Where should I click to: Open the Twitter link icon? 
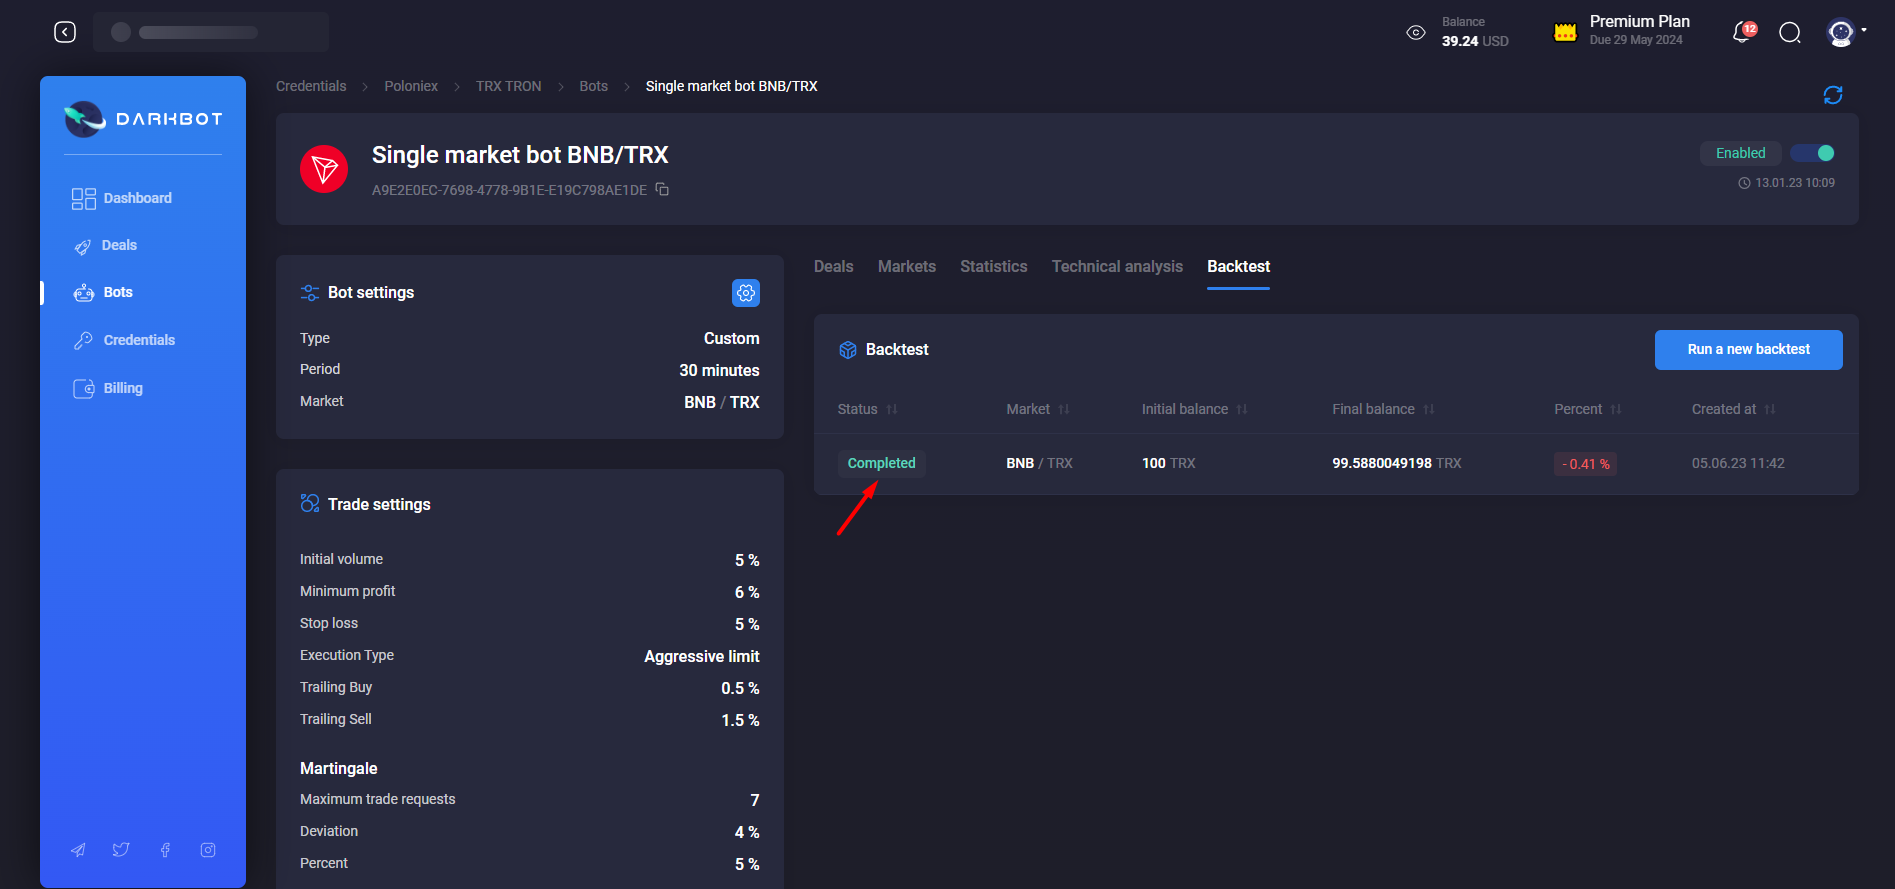[121, 850]
